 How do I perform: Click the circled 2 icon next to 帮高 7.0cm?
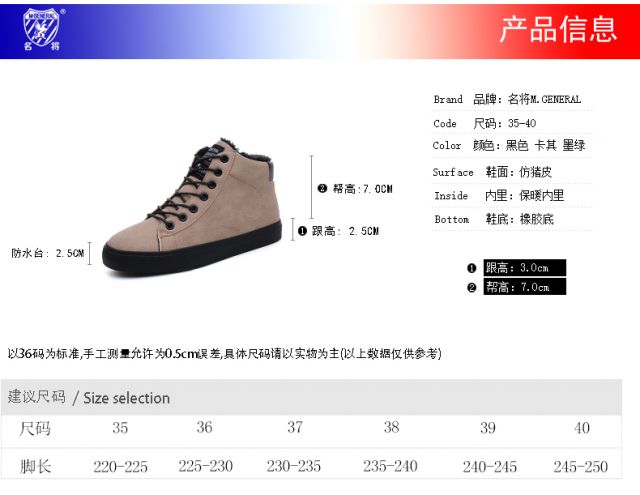coord(471,288)
